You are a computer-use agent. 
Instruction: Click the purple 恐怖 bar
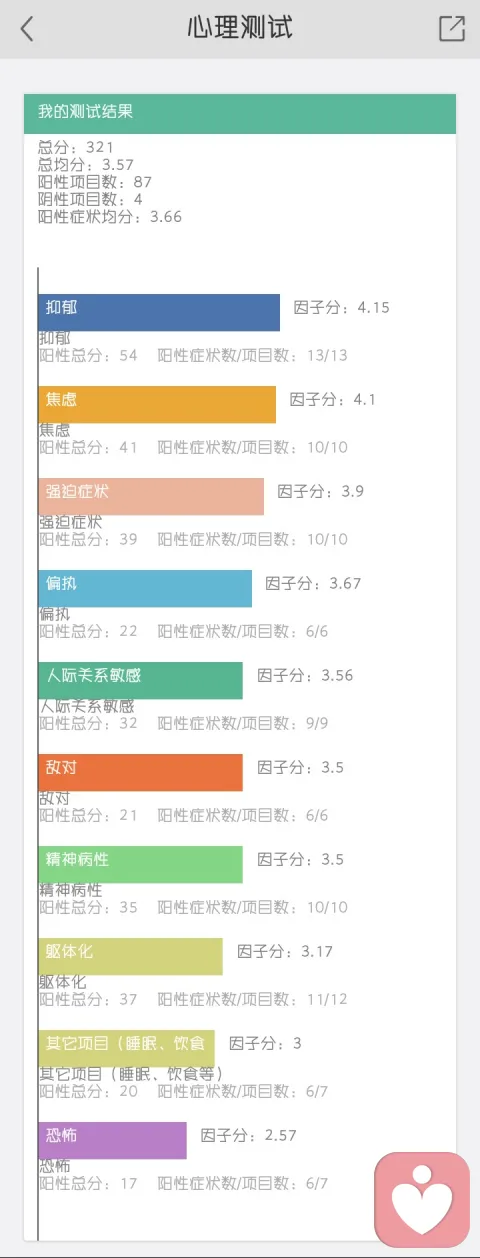point(112,1140)
